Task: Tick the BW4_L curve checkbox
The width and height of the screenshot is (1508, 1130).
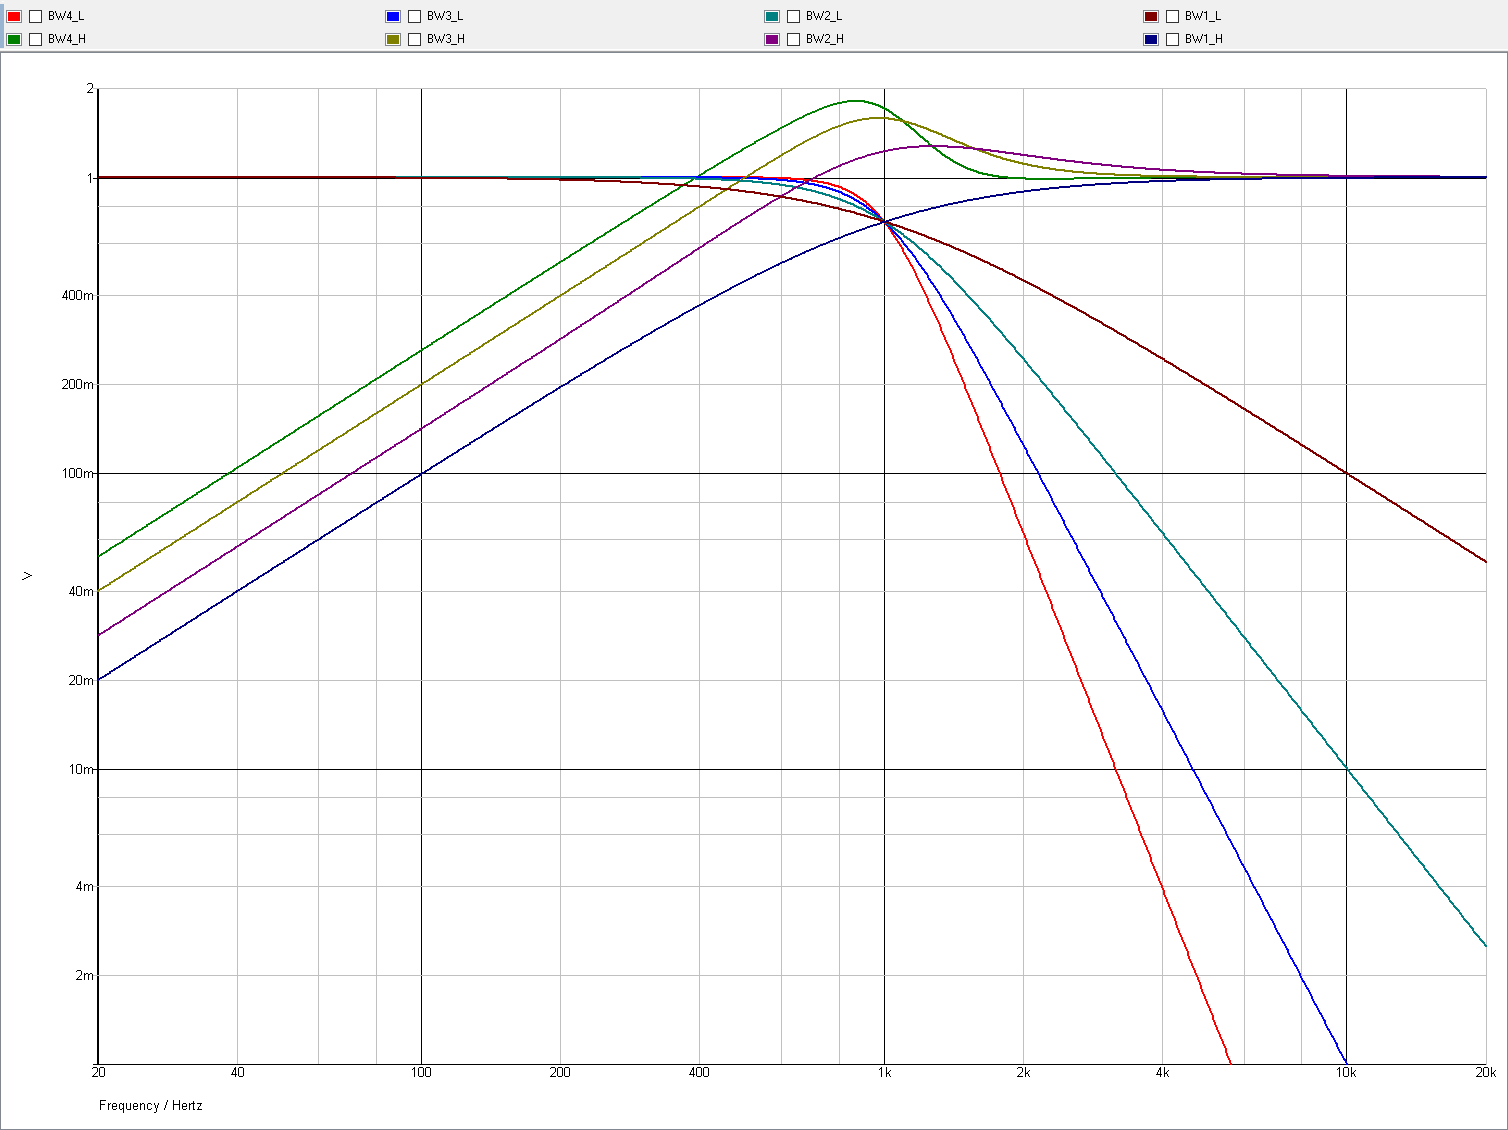Action: pyautogui.click(x=36, y=16)
